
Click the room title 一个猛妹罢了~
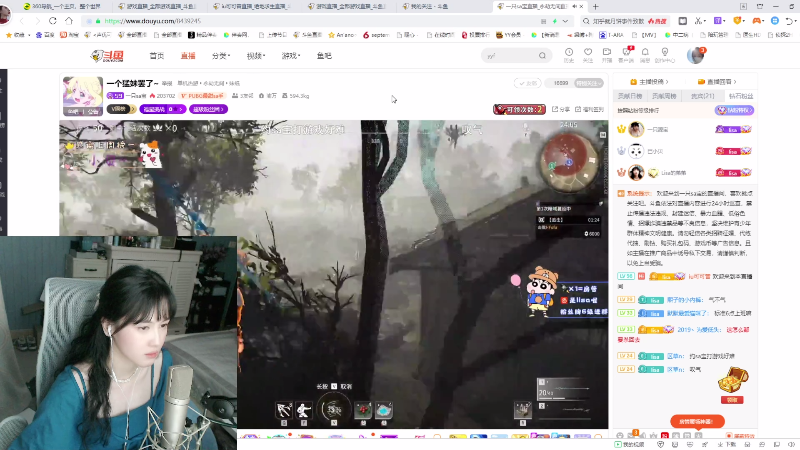click(x=133, y=83)
